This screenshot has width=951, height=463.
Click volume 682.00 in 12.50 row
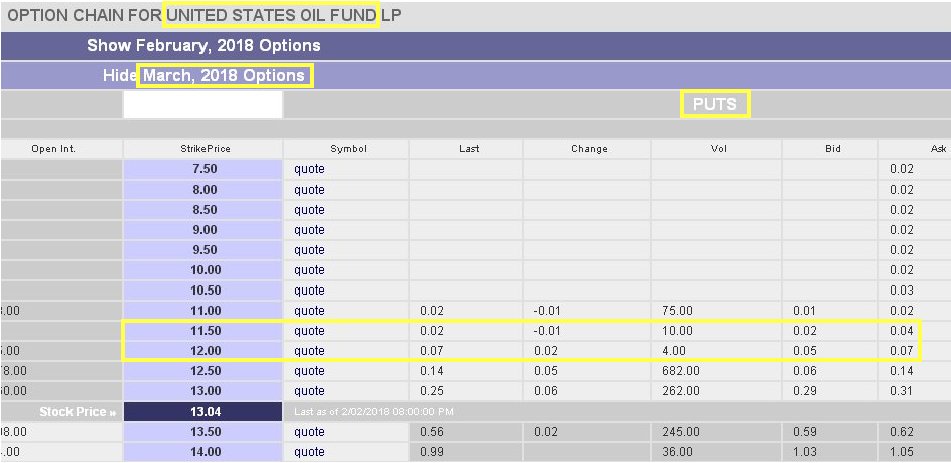[x=683, y=371]
